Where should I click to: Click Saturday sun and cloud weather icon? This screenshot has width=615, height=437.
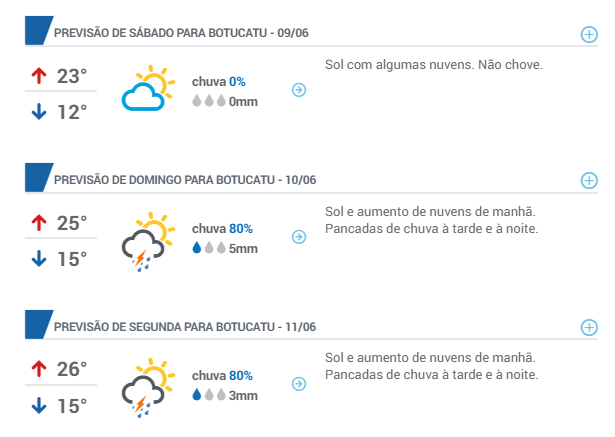[x=148, y=88]
